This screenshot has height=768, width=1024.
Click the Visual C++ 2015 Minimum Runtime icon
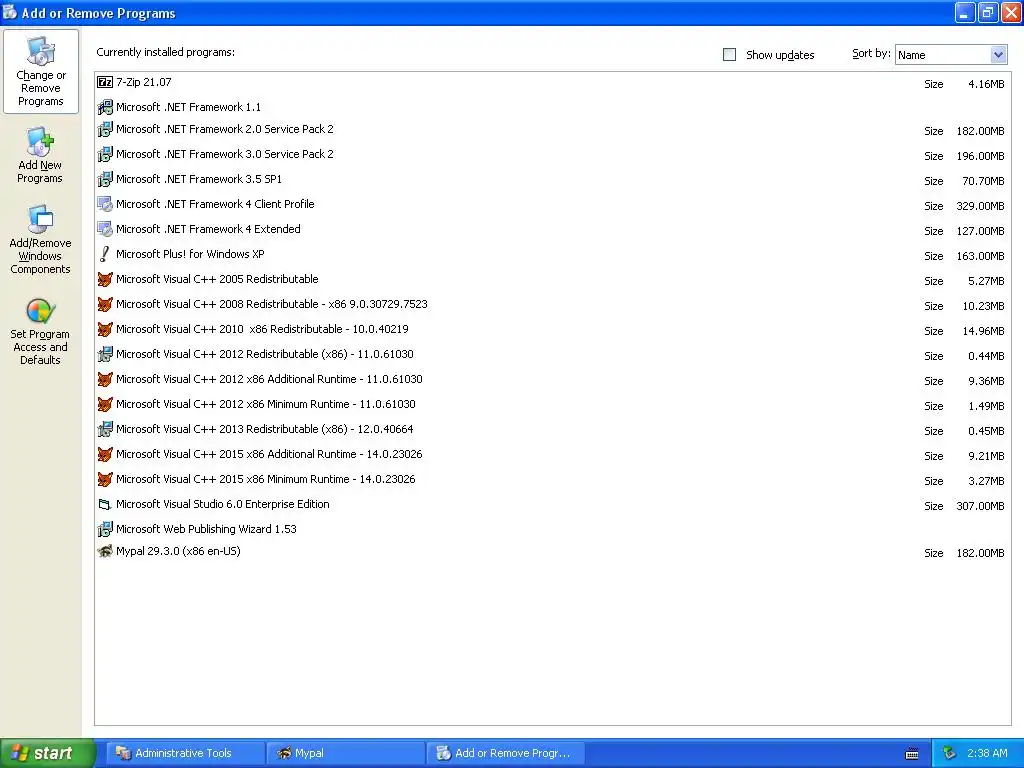pos(104,479)
